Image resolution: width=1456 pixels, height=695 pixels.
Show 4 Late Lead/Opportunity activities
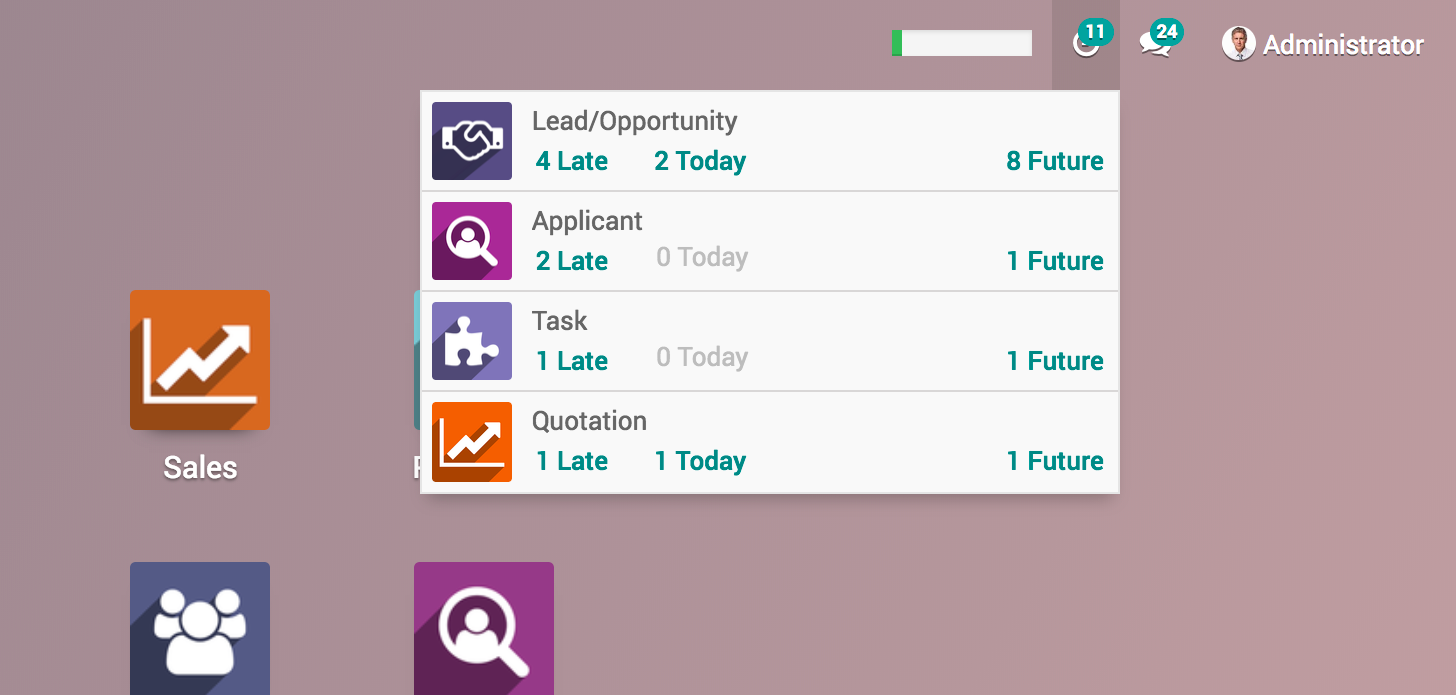click(572, 161)
